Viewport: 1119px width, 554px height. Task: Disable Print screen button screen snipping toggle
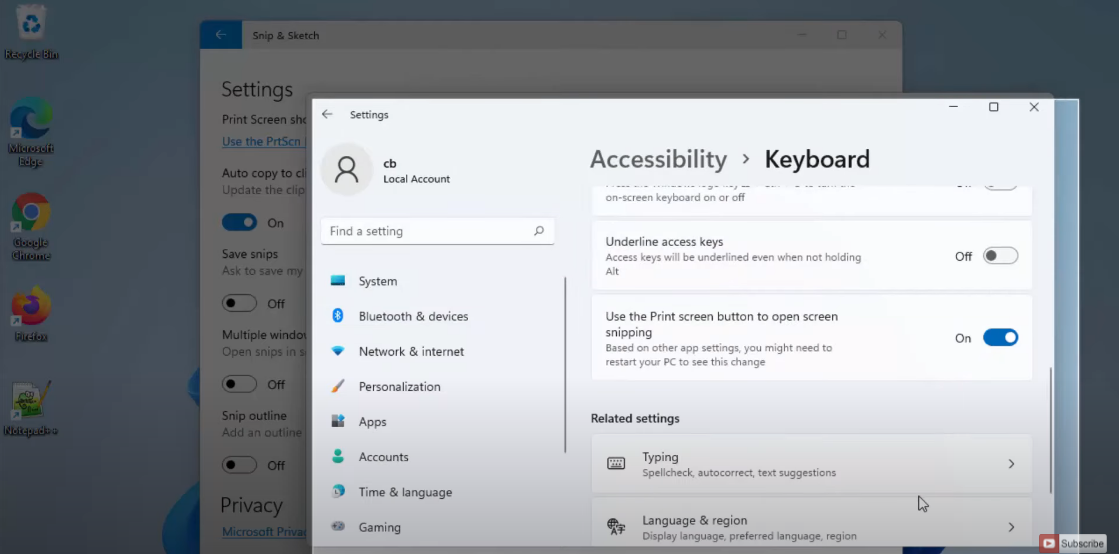pos(1000,338)
